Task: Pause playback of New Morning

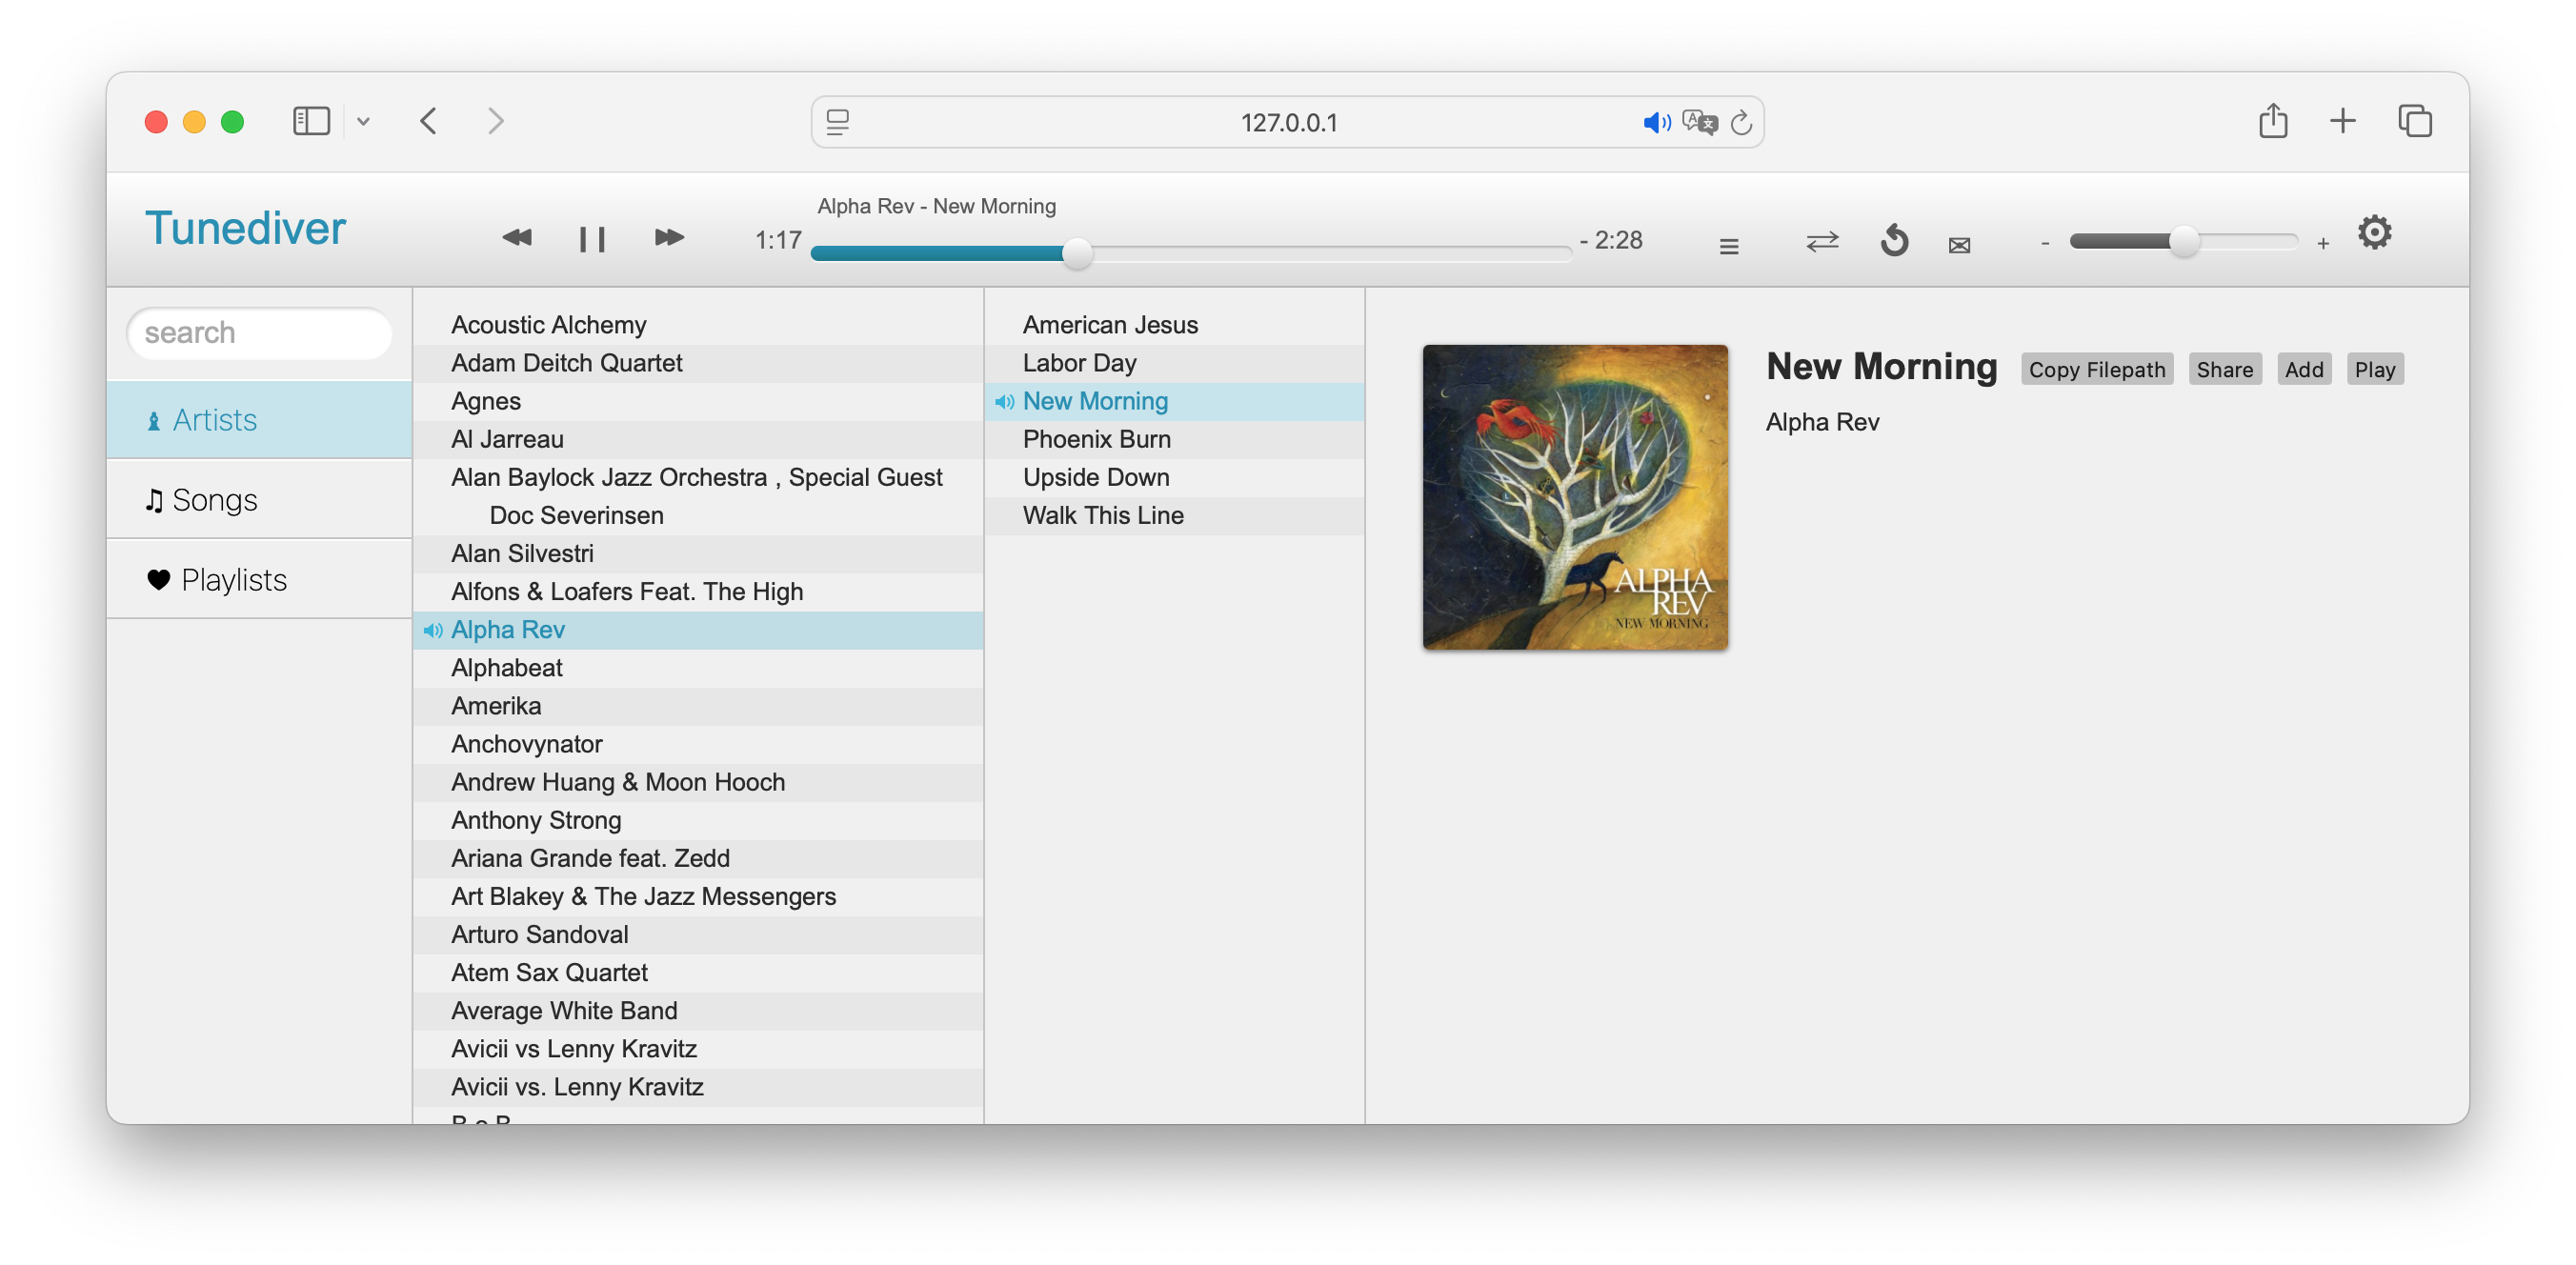Action: point(592,238)
